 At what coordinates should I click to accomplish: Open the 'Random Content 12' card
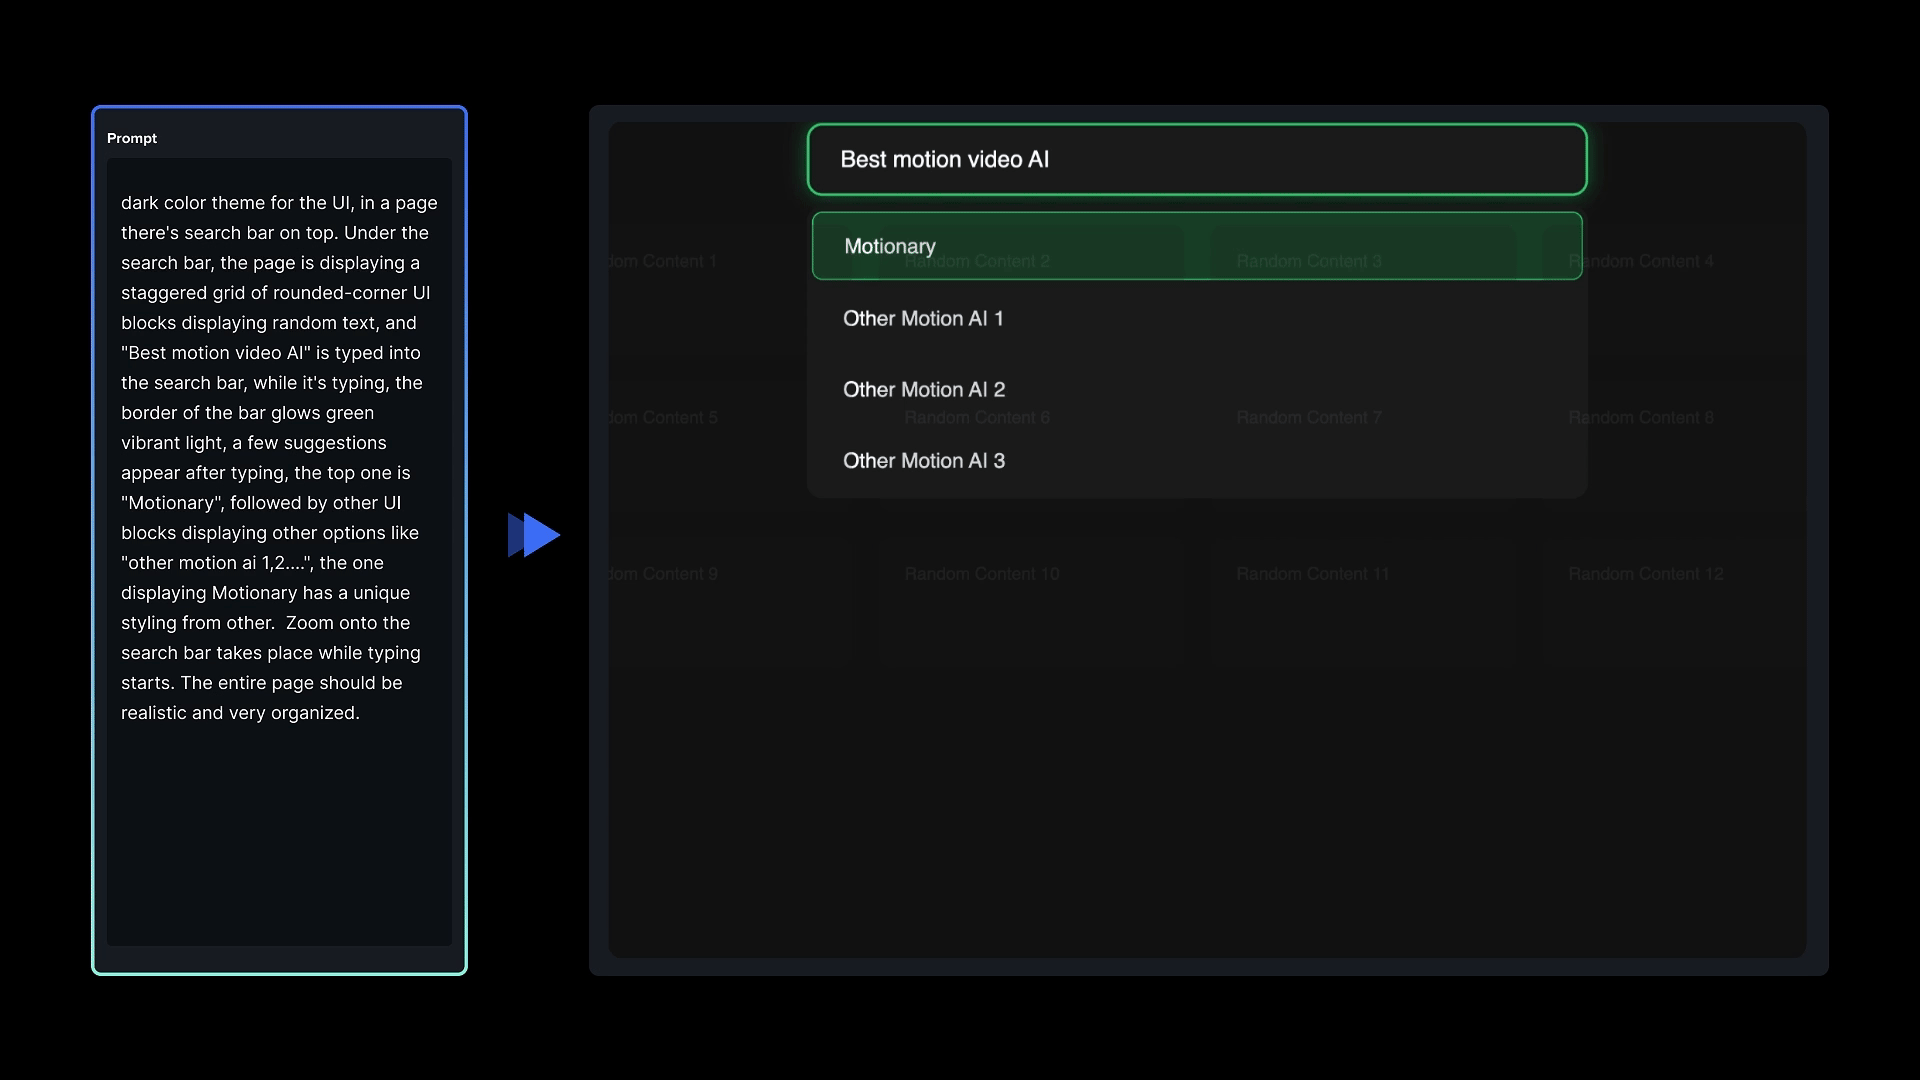coord(1646,574)
